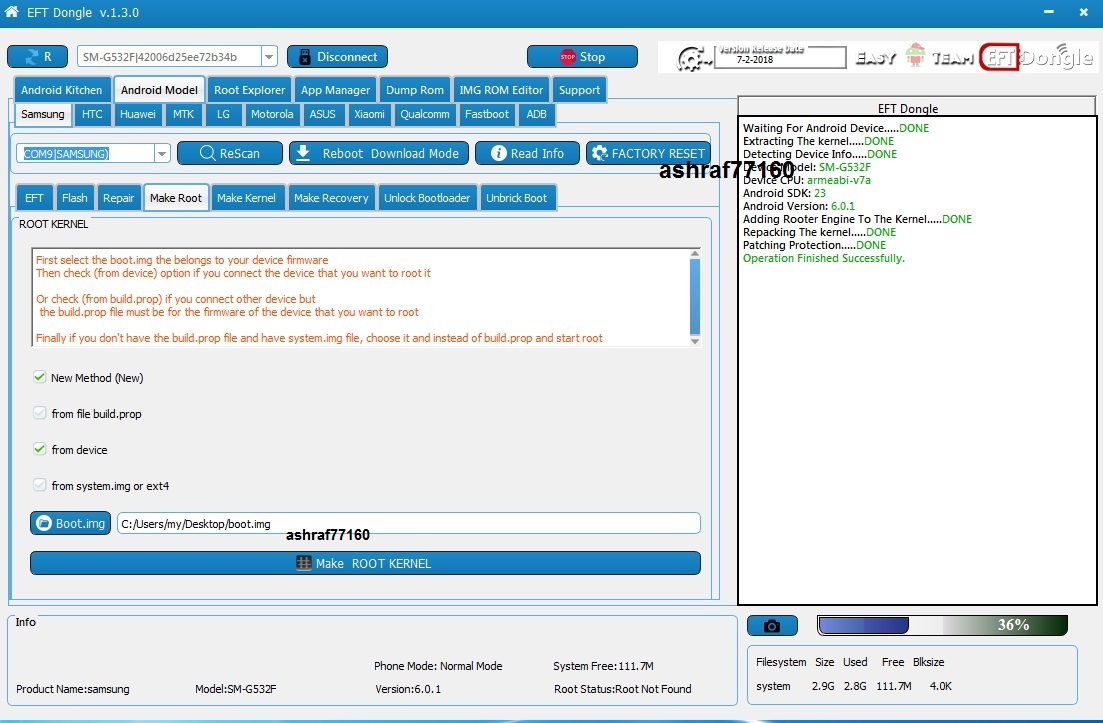This screenshot has width=1103, height=723.
Task: Select the HTC brand tab
Action: click(91, 114)
